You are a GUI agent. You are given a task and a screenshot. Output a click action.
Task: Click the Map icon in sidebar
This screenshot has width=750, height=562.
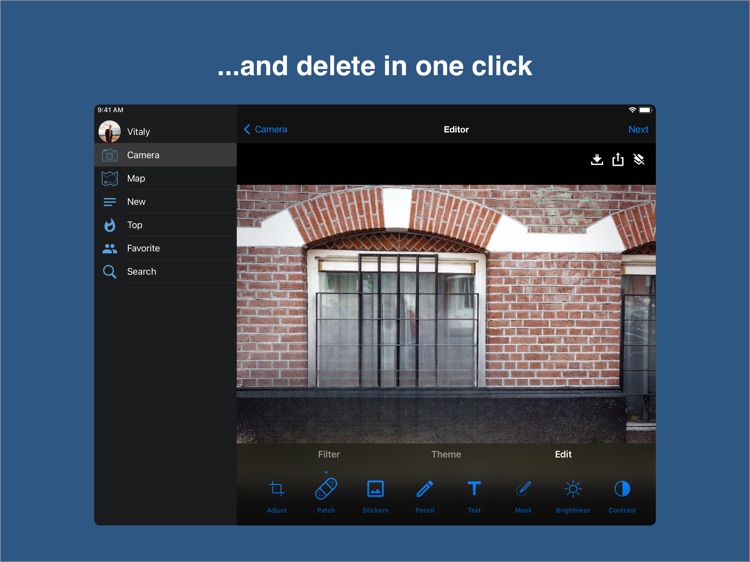pyautogui.click(x=110, y=178)
